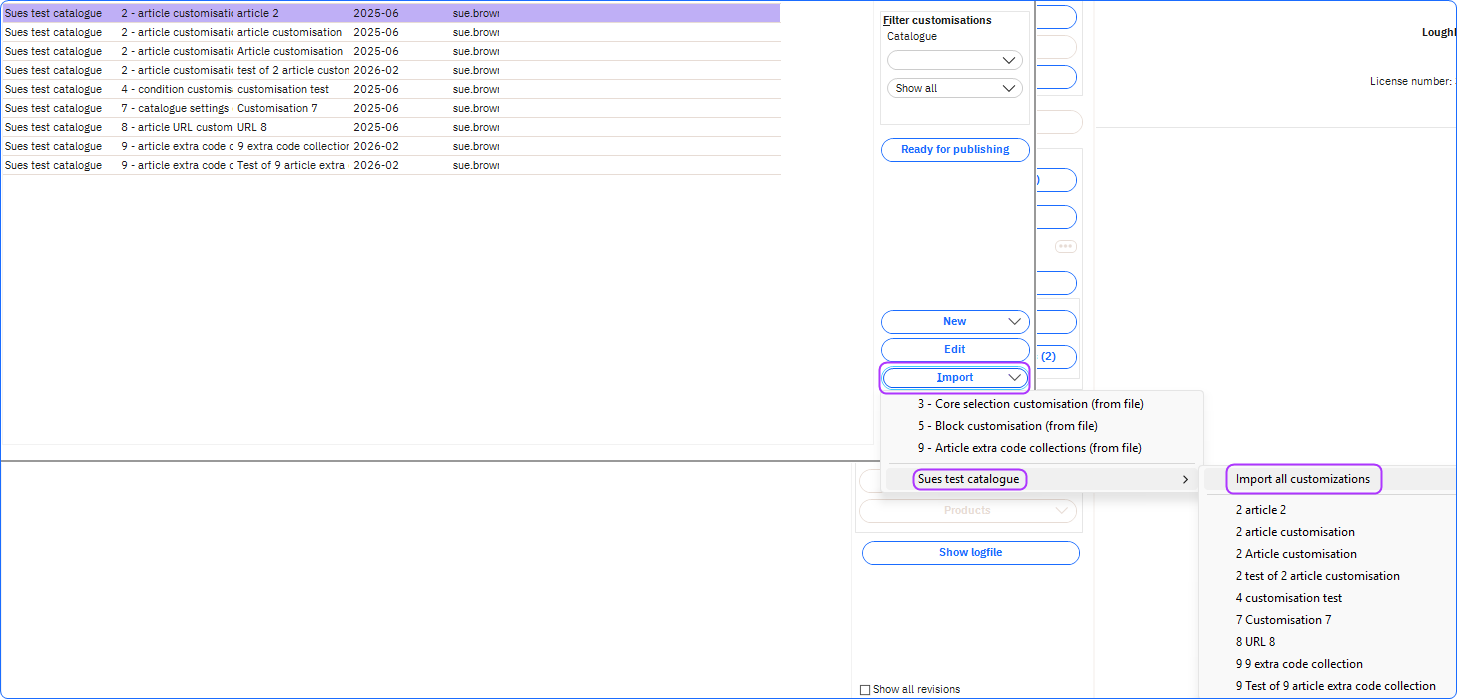Select "5 - Block customisation (from file)"
The image size is (1457, 699).
(x=1007, y=426)
